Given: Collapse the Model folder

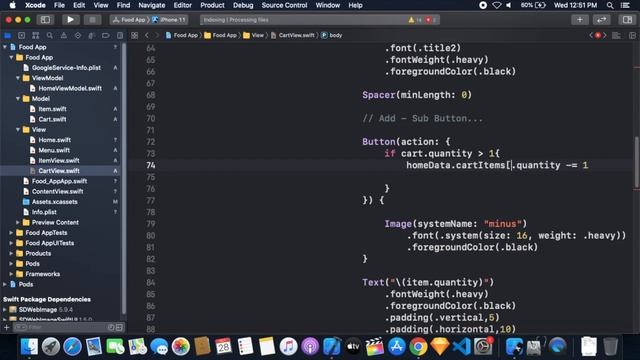Looking at the screenshot, I should point(18,99).
